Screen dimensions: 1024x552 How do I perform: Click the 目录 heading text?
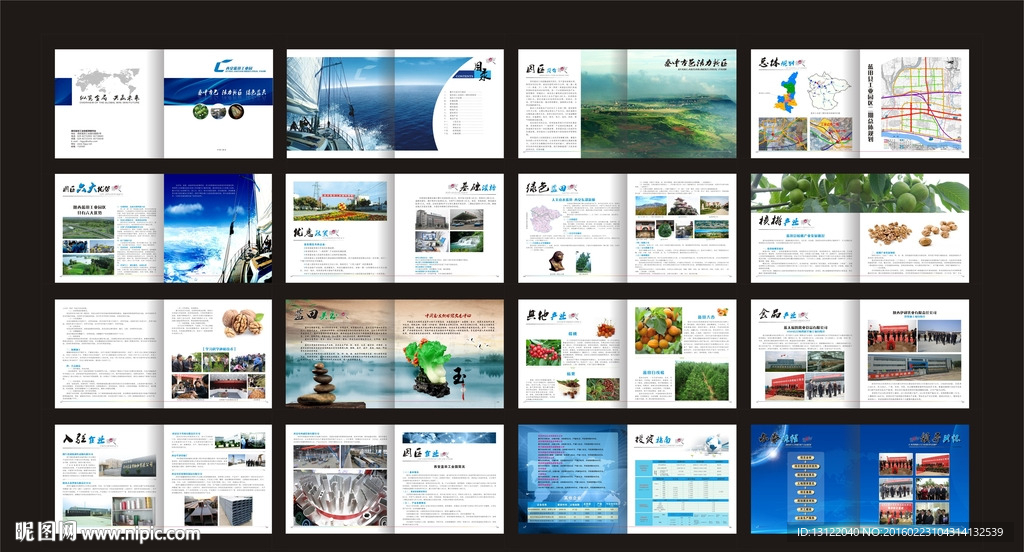click(x=481, y=69)
